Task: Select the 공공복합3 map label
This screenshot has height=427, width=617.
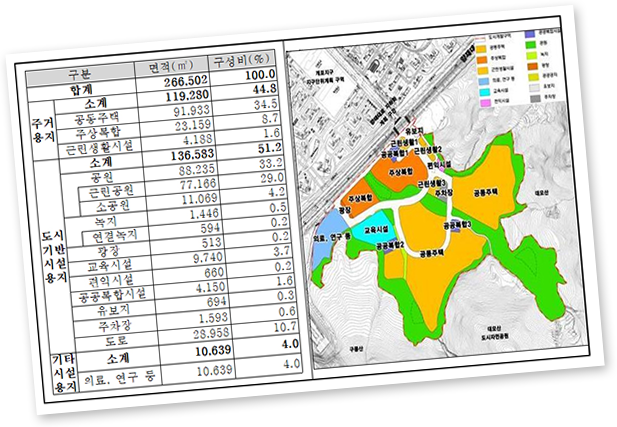Action: 457,226
